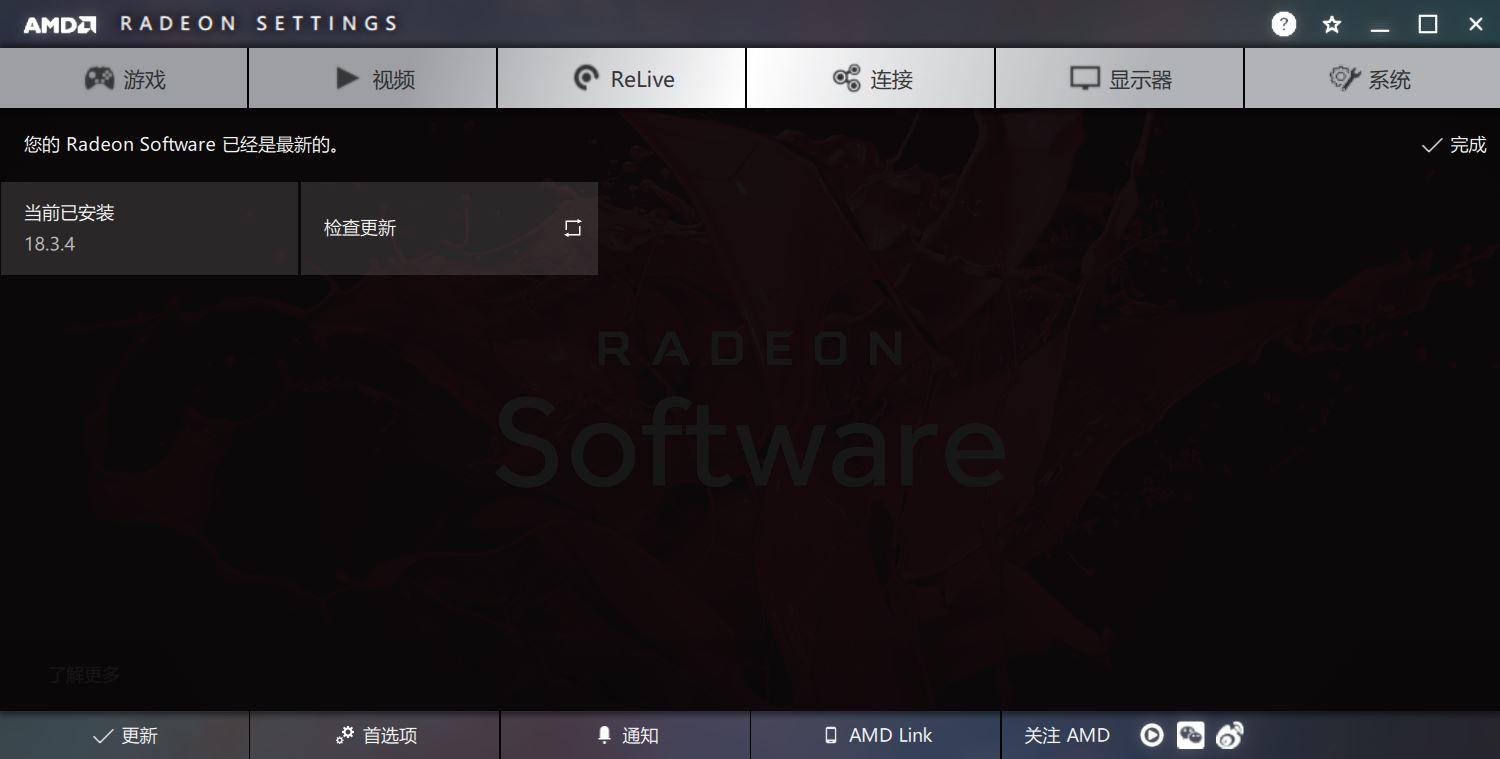This screenshot has height=759, width=1500.
Task: Open AMD Link in bottom bar
Action: (875, 735)
